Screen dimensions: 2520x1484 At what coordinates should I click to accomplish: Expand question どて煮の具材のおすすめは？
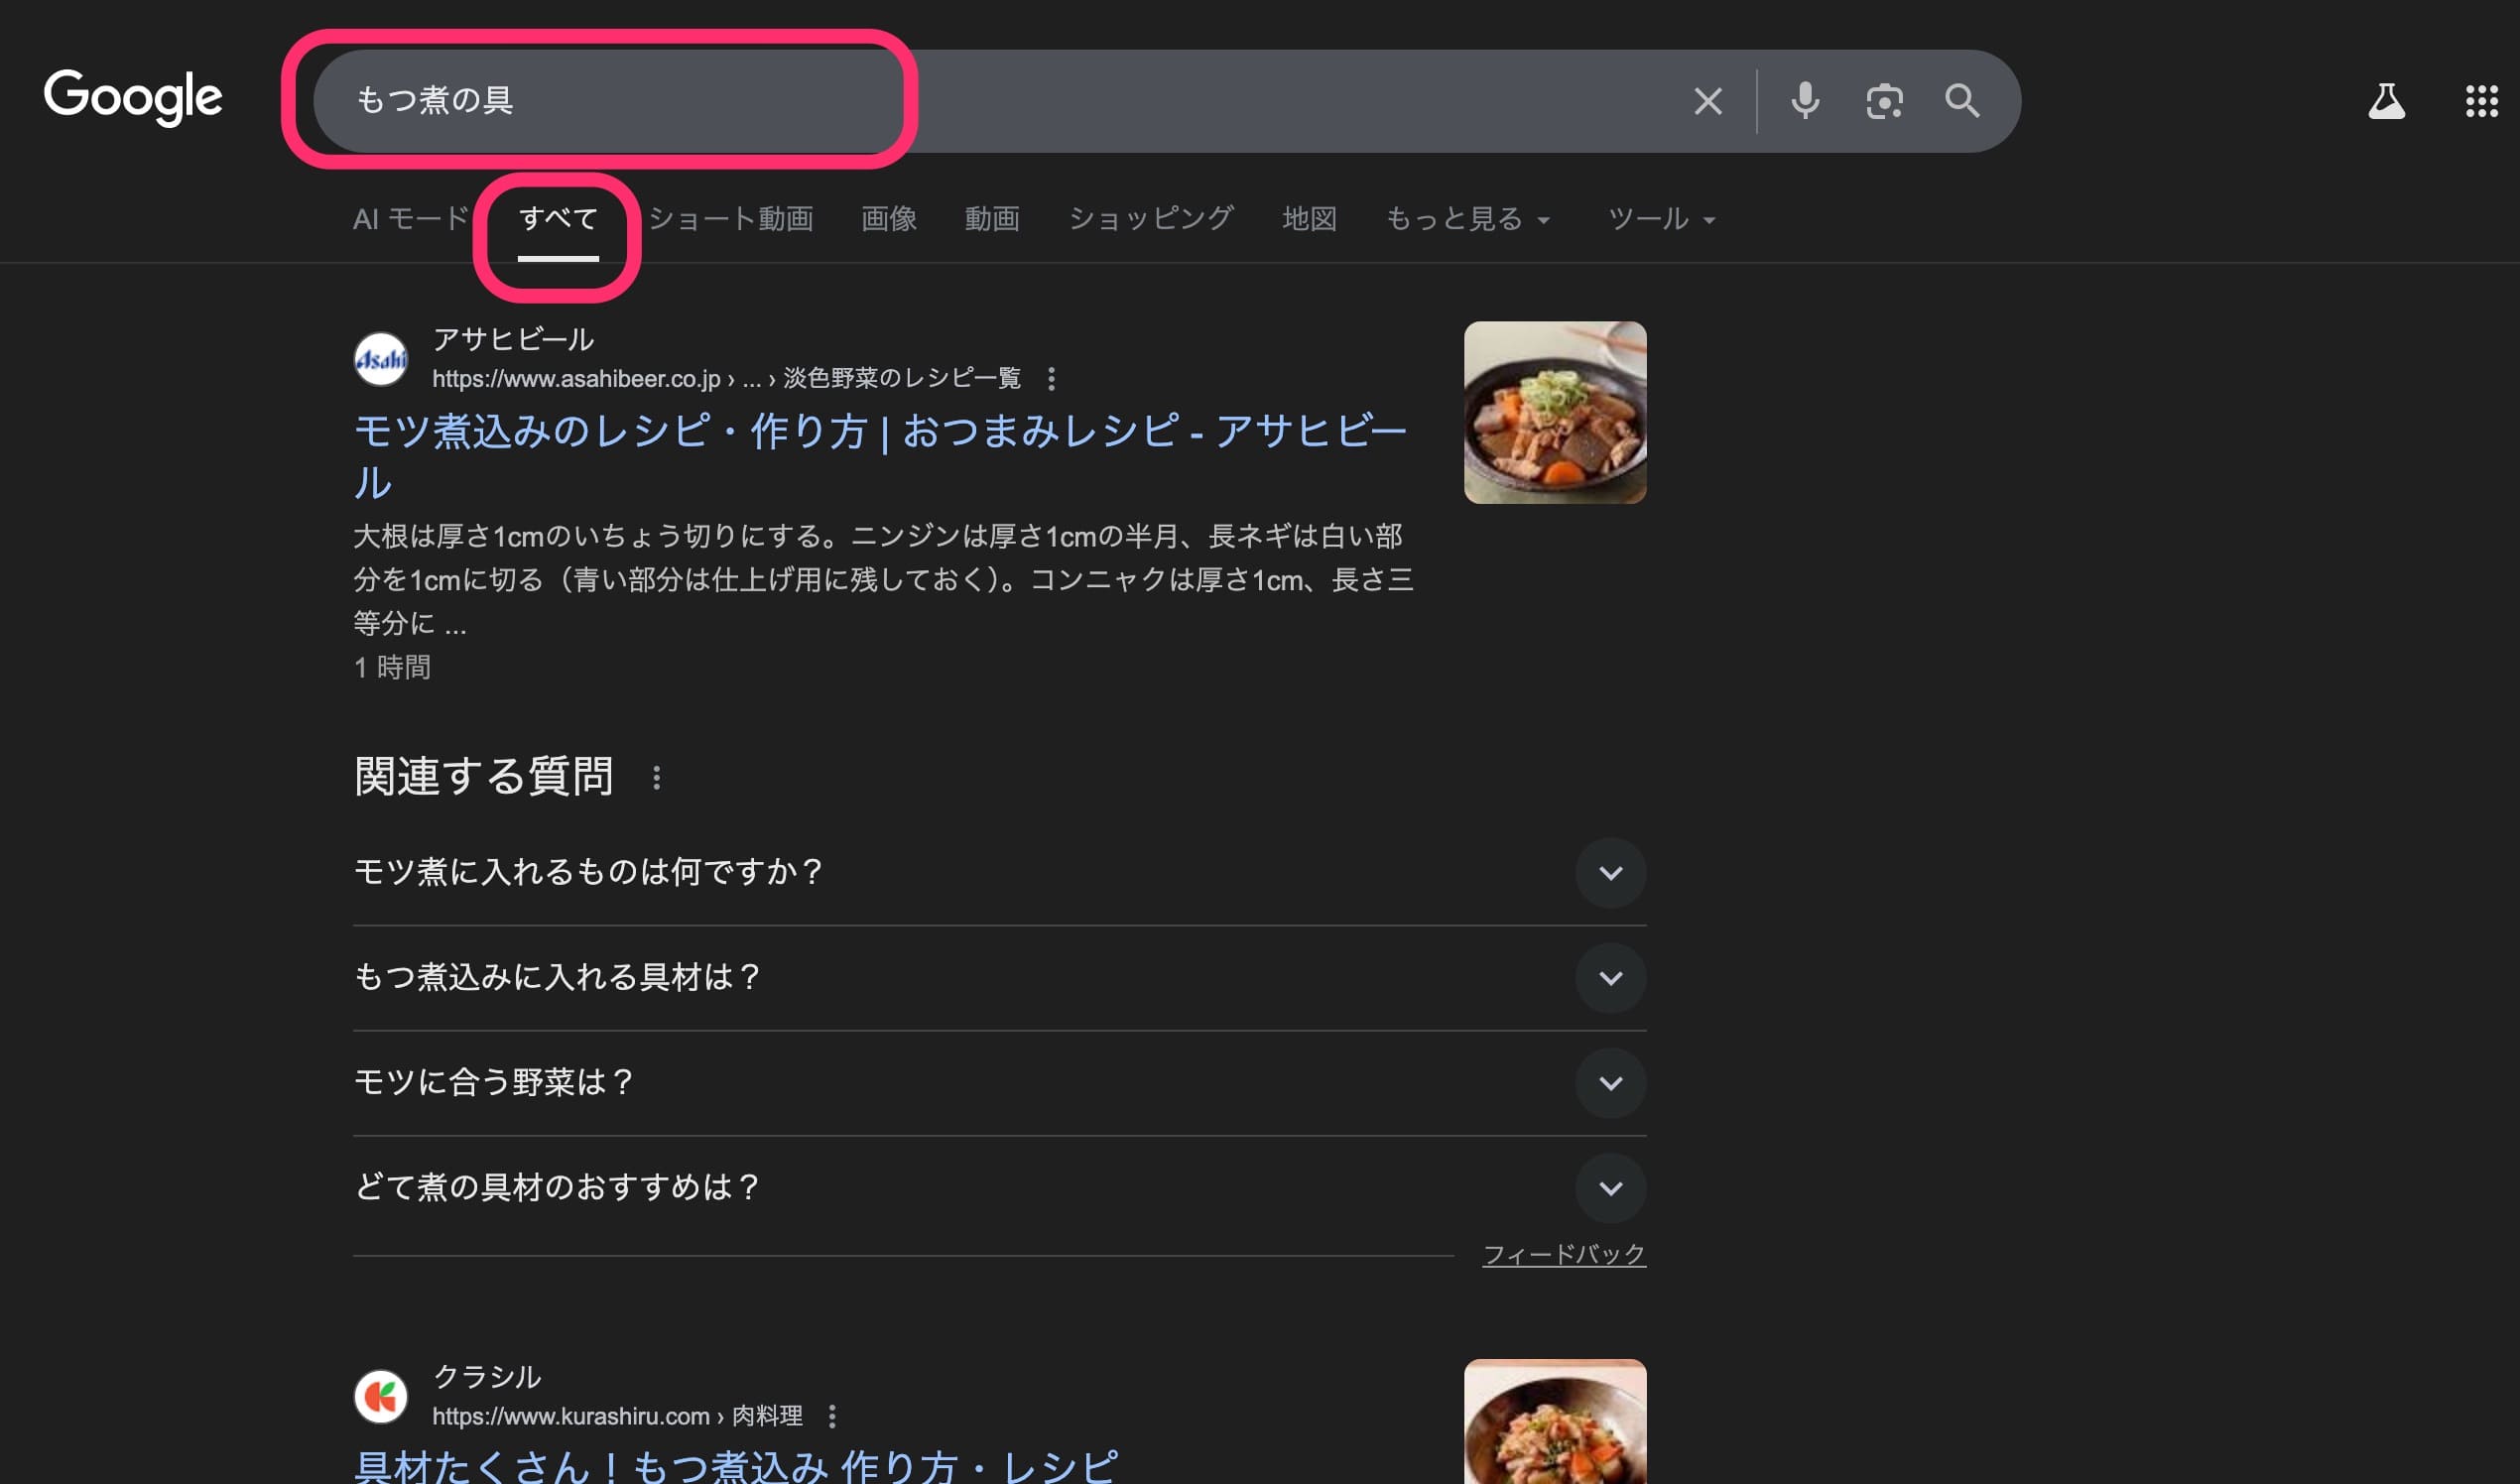1610,1188
